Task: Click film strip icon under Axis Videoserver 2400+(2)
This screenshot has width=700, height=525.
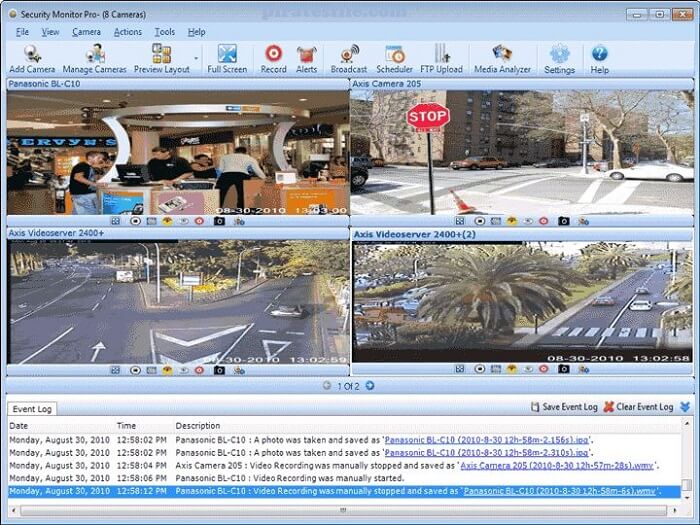Action: coord(496,369)
